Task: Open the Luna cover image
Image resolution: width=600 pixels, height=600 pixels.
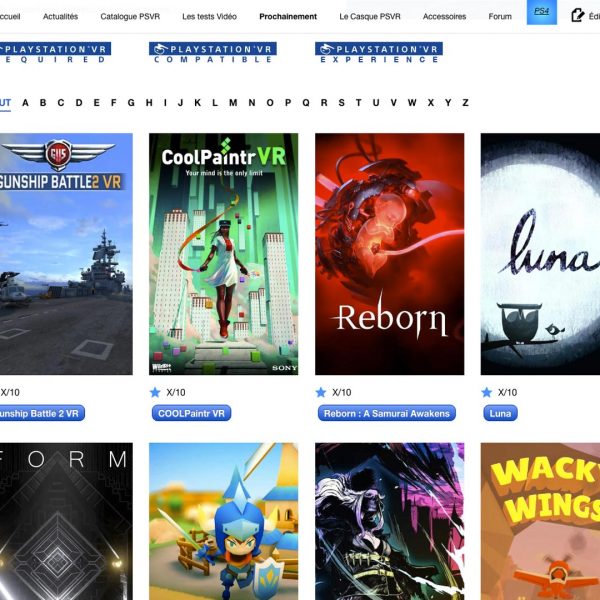Action: (540, 254)
